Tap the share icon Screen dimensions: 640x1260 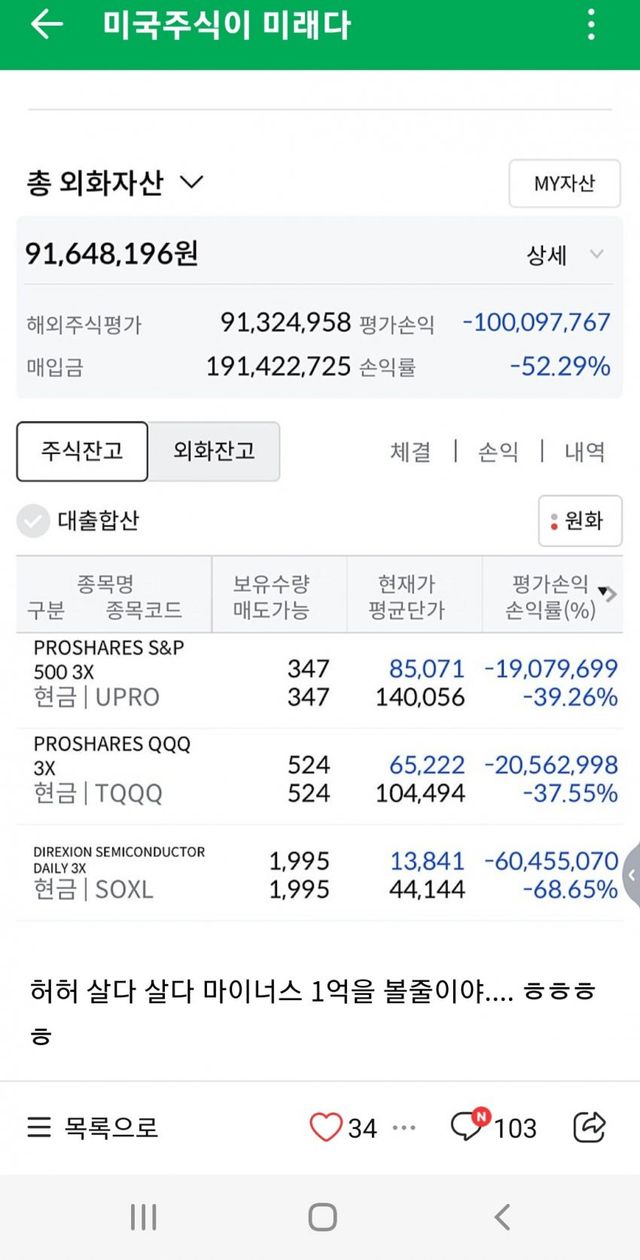590,1127
